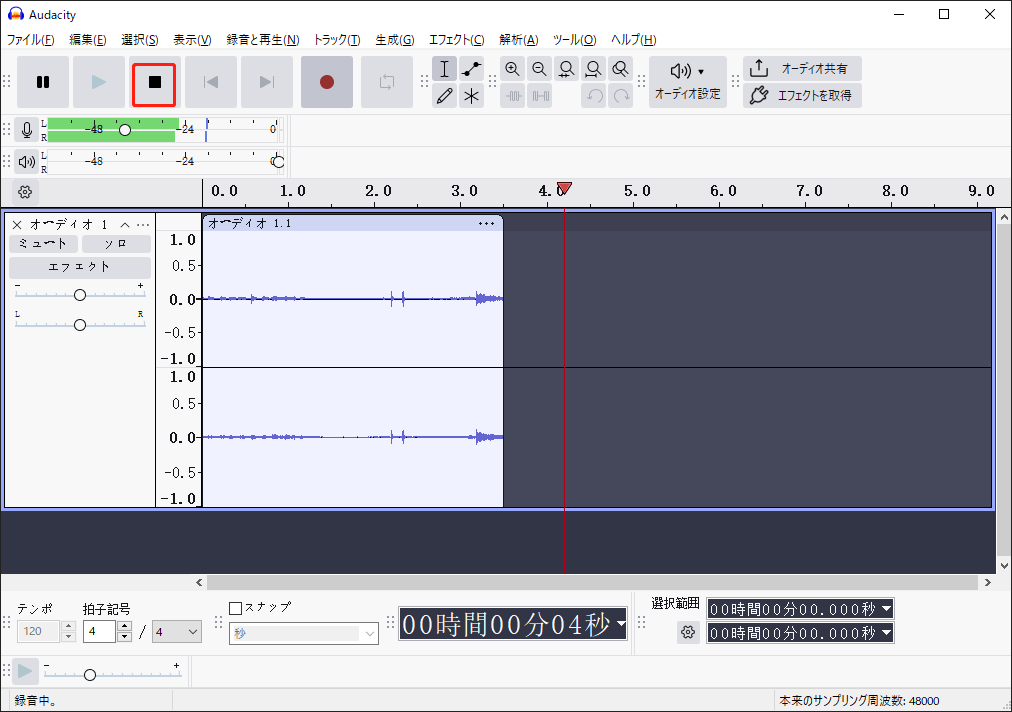
Task: Click the オーディオ共有 button
Action: [803, 69]
